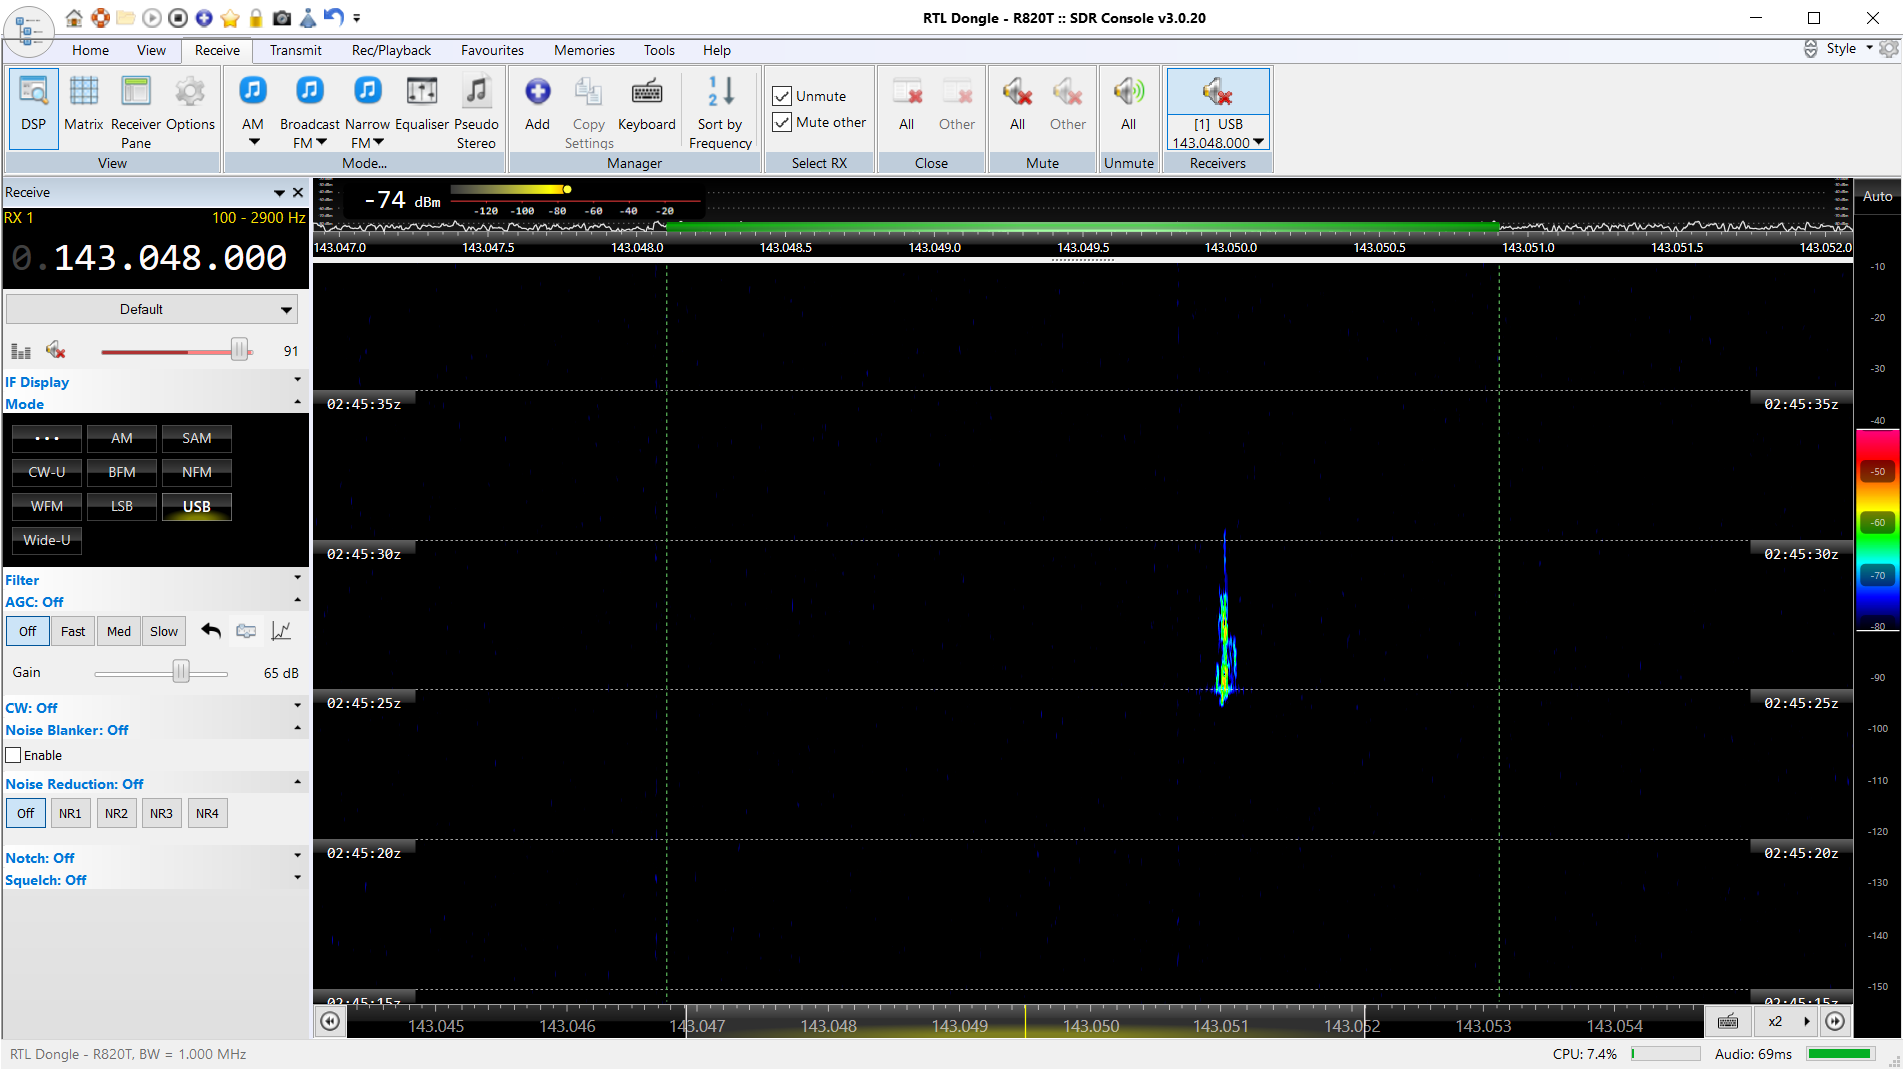Set AGC to Slow
This screenshot has width=1904, height=1070.
(164, 631)
